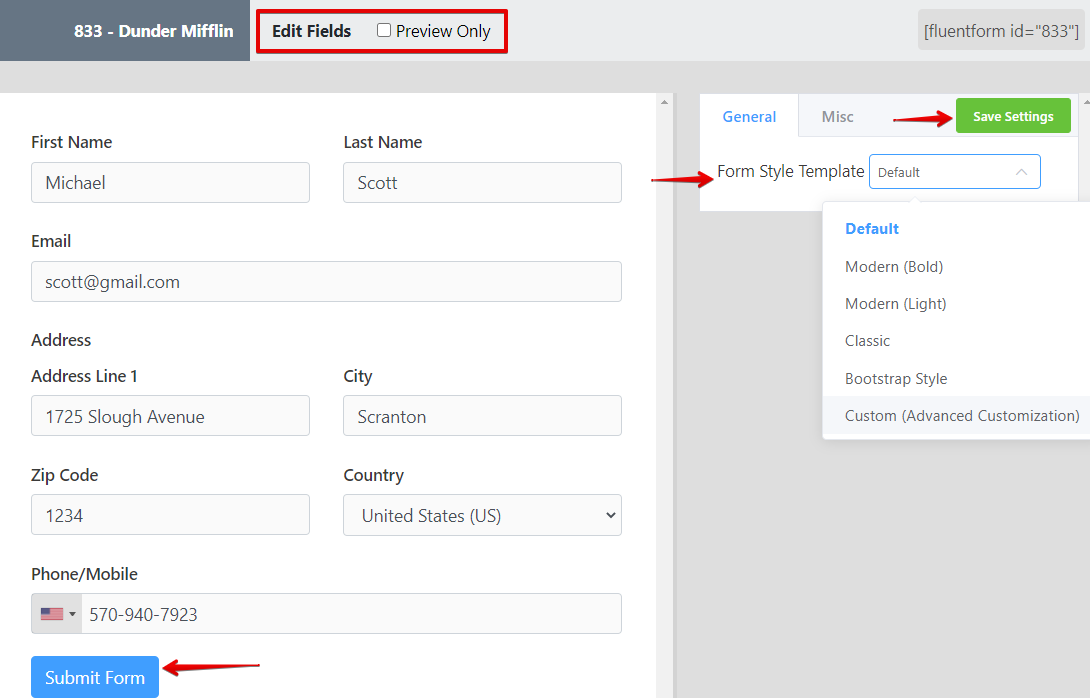Choose Modern (Bold) template
Viewport: 1090px width, 698px height.
tap(894, 267)
